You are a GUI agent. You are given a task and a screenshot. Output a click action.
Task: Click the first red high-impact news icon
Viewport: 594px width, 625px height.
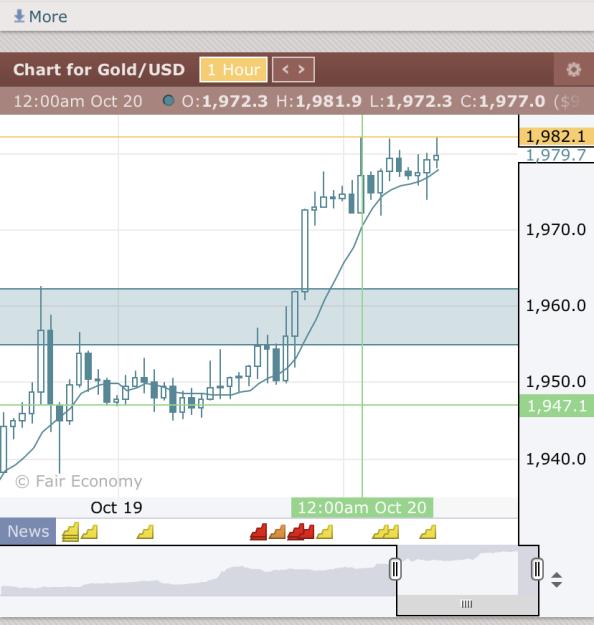258,532
